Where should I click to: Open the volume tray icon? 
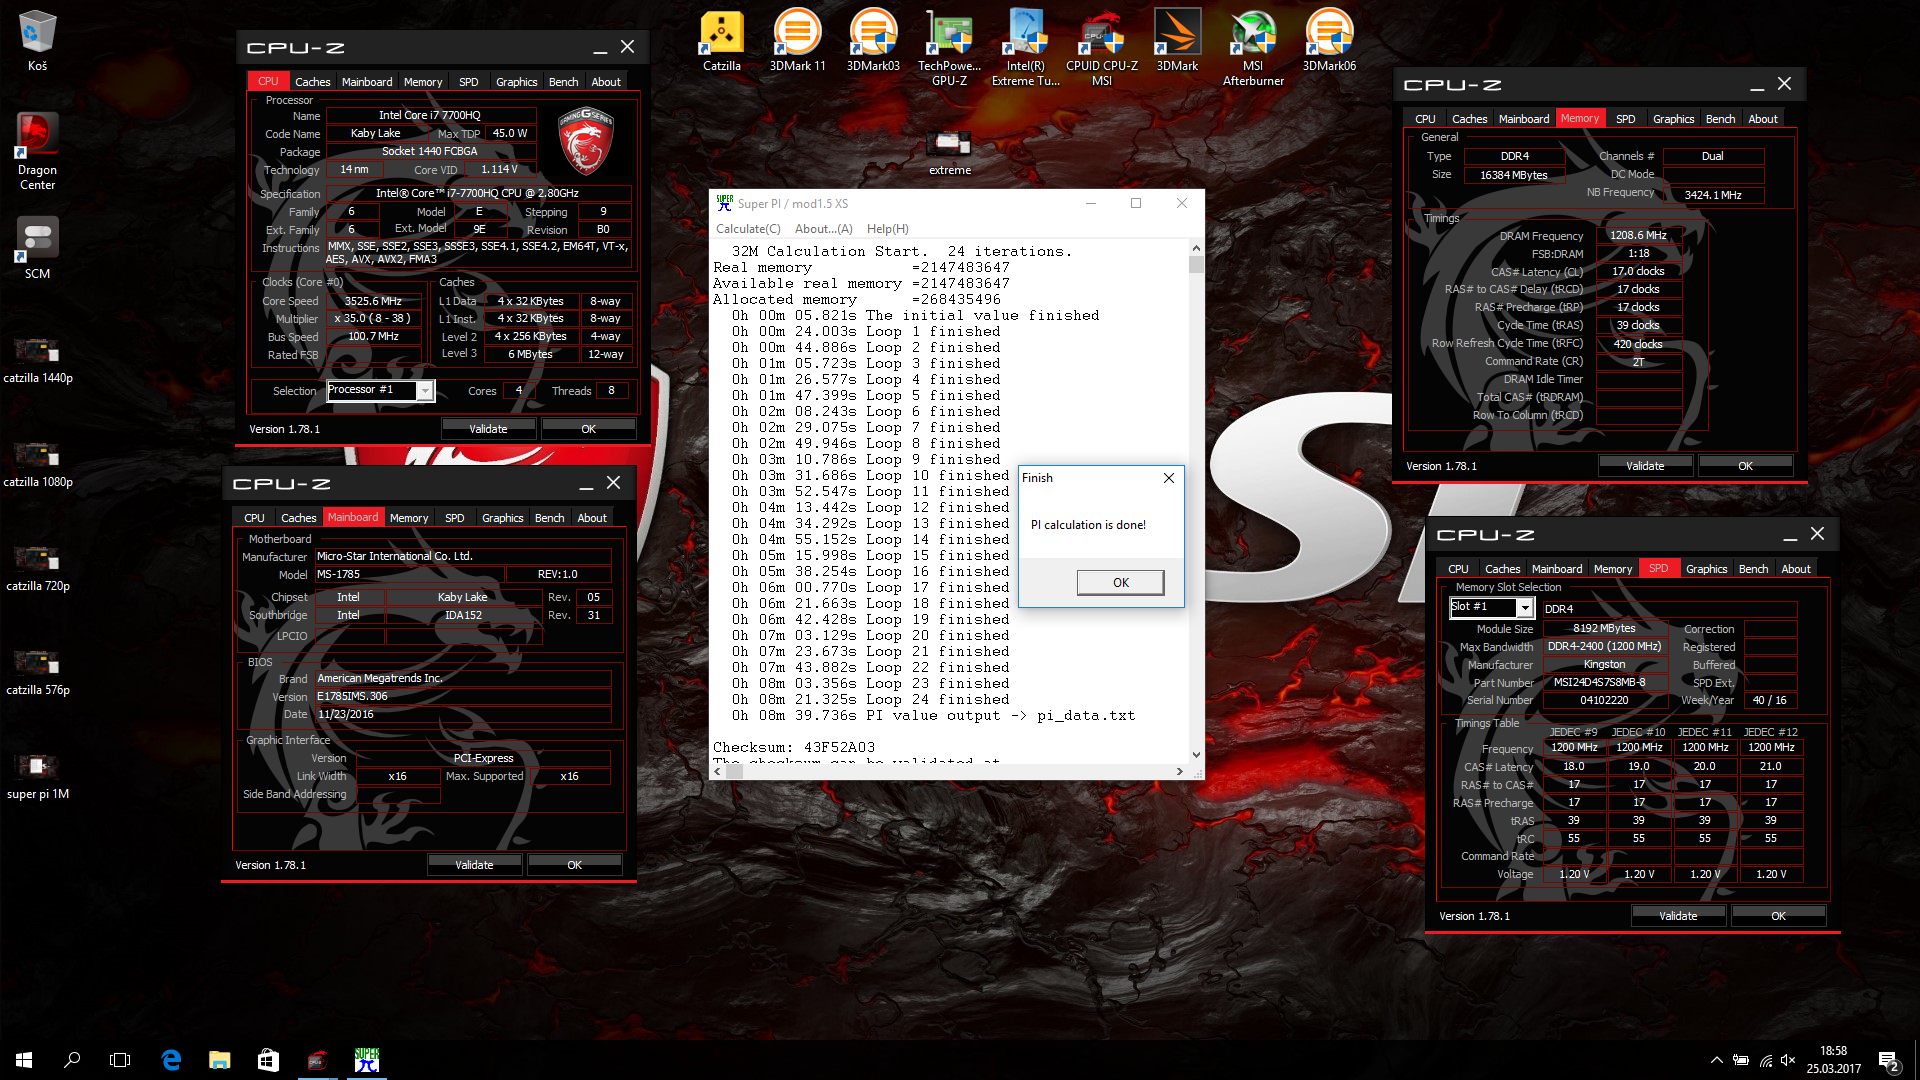pyautogui.click(x=1789, y=1060)
